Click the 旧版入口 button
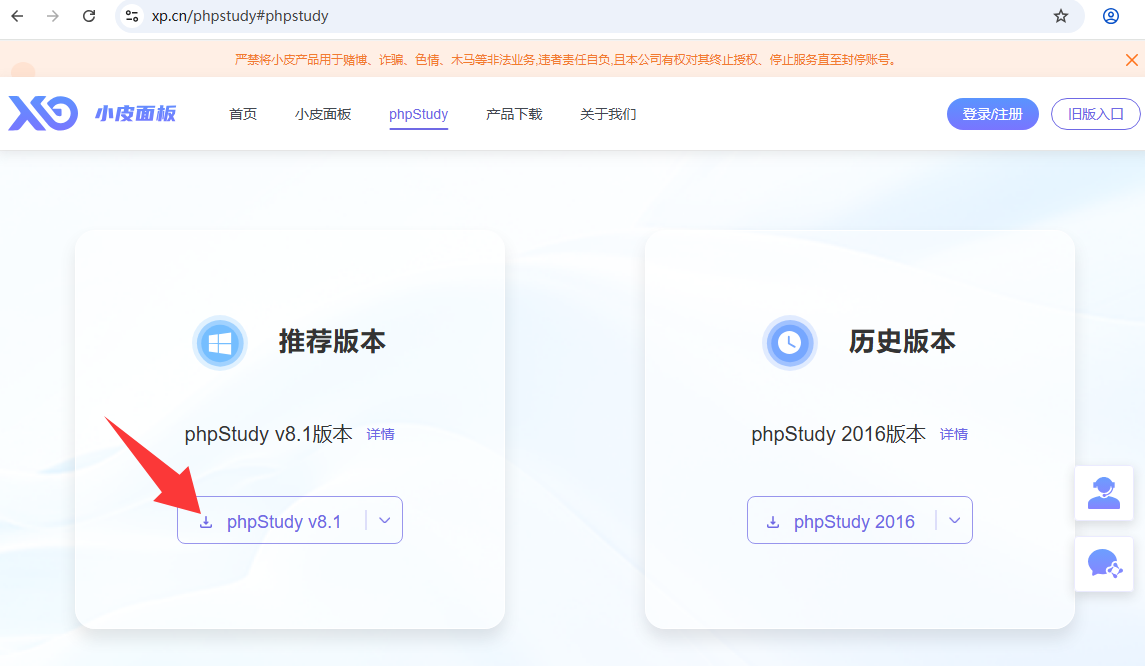The image size is (1145, 666). click(x=1095, y=114)
